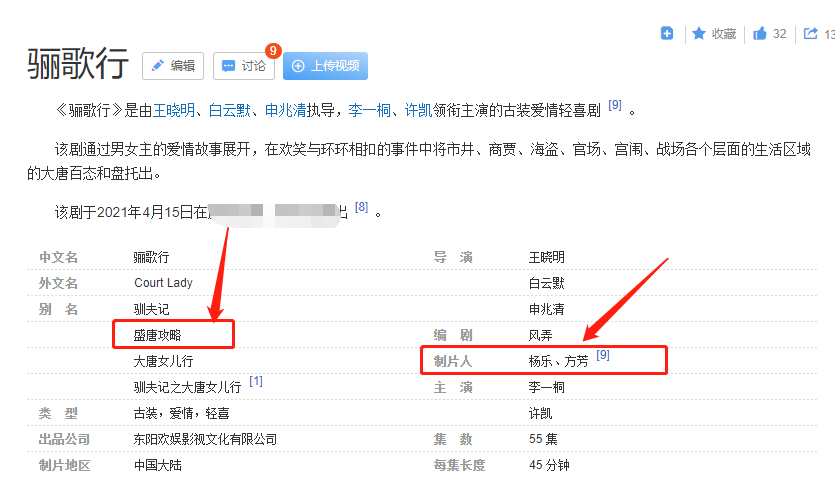Open the 讨论 discussion button
Viewport: 835px width, 477px height.
[244, 66]
